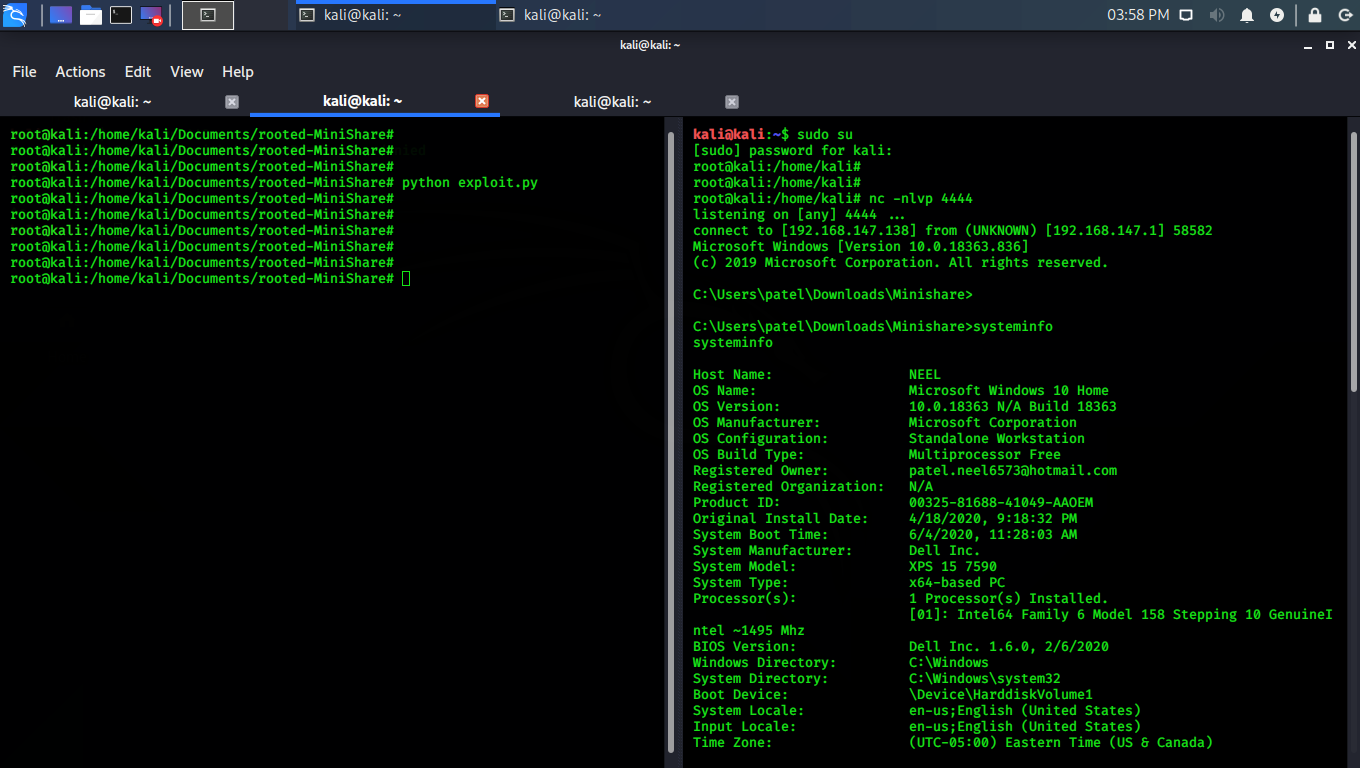Click 'Microsoft Windows 10 Home' OS name
This screenshot has height=768, width=1360.
(x=1008, y=391)
